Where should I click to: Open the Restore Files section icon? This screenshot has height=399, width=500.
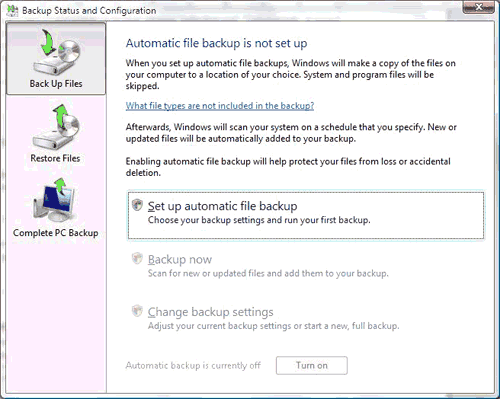pyautogui.click(x=56, y=127)
